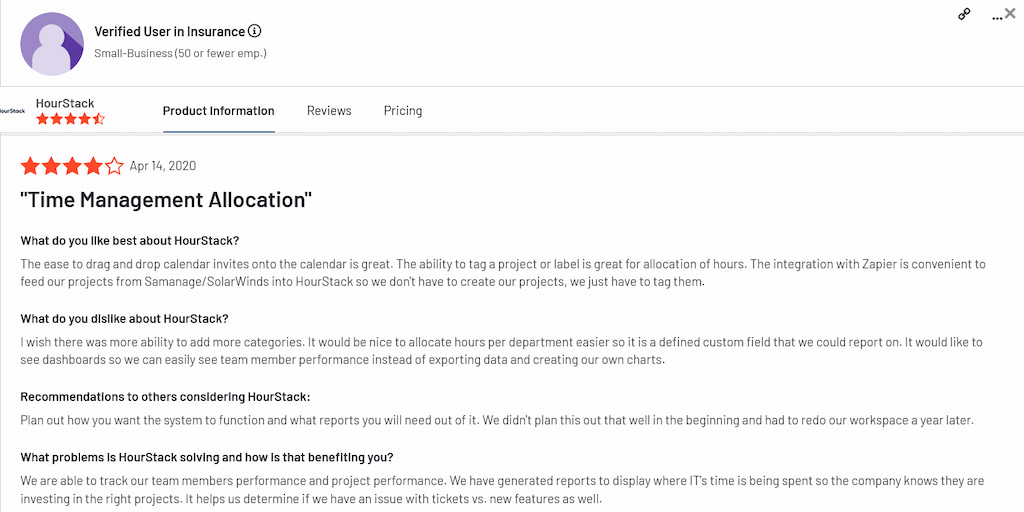Select the Verified User in Insurance name

pyautogui.click(x=168, y=31)
